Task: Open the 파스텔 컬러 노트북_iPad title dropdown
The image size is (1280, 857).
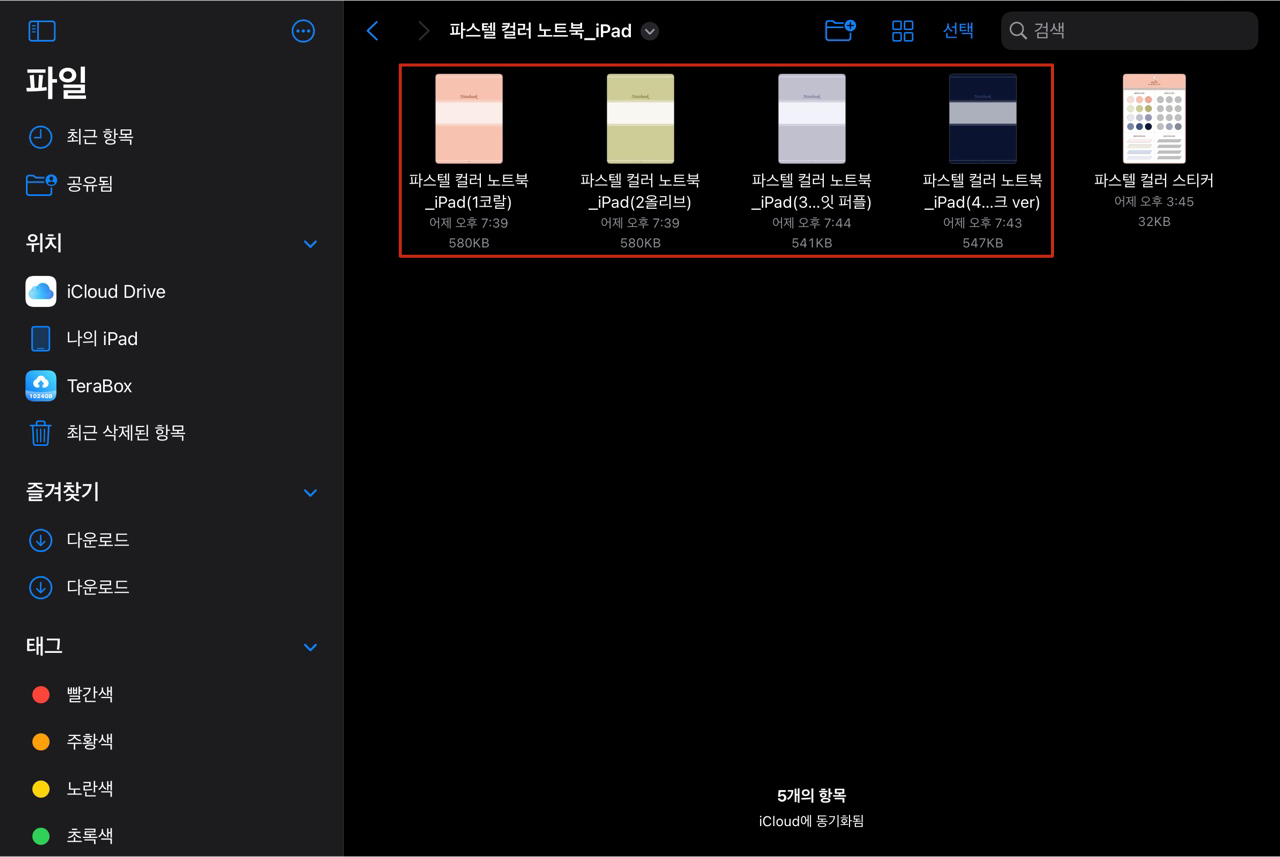Action: pos(649,31)
